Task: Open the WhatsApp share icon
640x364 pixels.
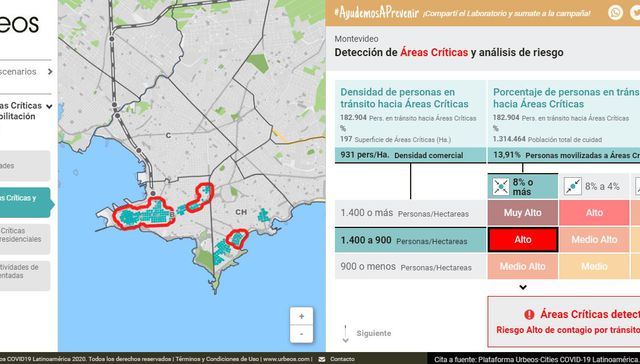Action: click(x=615, y=12)
